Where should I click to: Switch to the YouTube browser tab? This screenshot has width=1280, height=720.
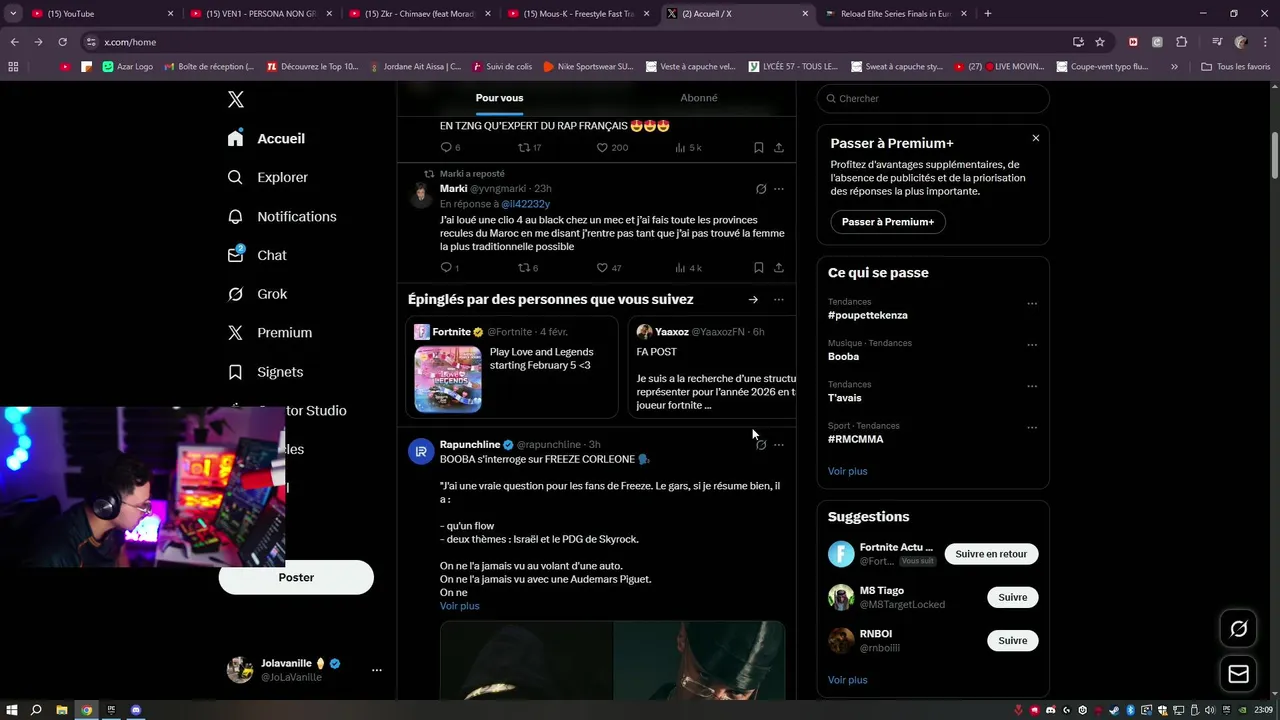coord(100,13)
